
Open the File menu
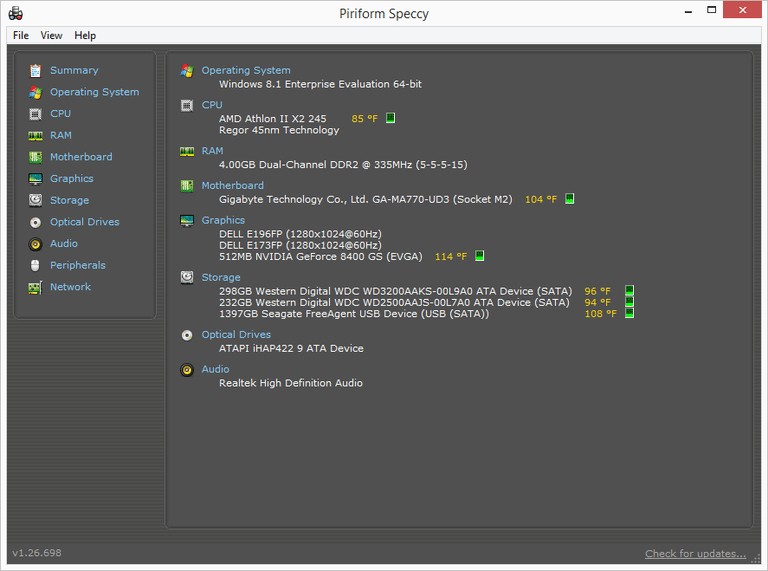[x=21, y=35]
